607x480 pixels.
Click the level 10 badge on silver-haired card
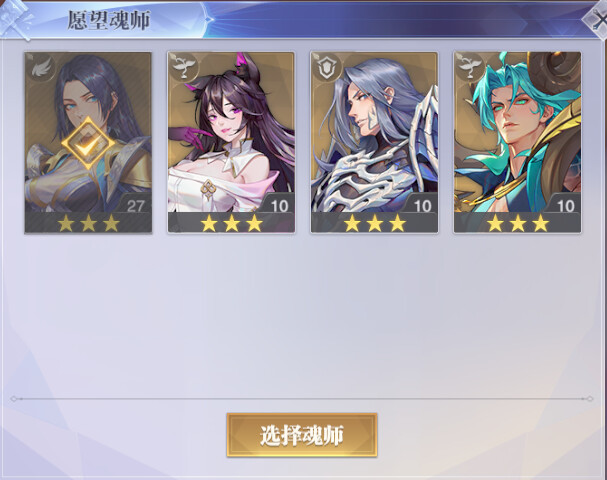click(x=422, y=206)
